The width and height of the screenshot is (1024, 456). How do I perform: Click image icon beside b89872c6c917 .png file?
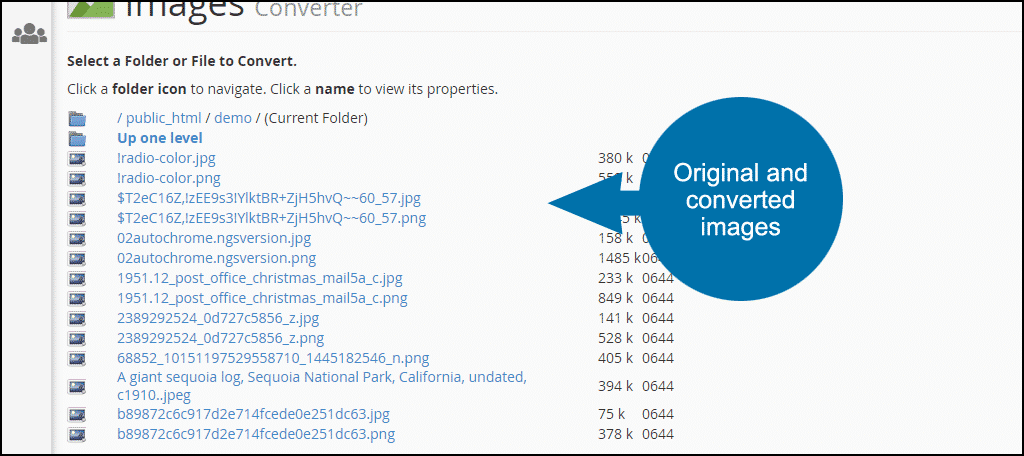tap(77, 434)
